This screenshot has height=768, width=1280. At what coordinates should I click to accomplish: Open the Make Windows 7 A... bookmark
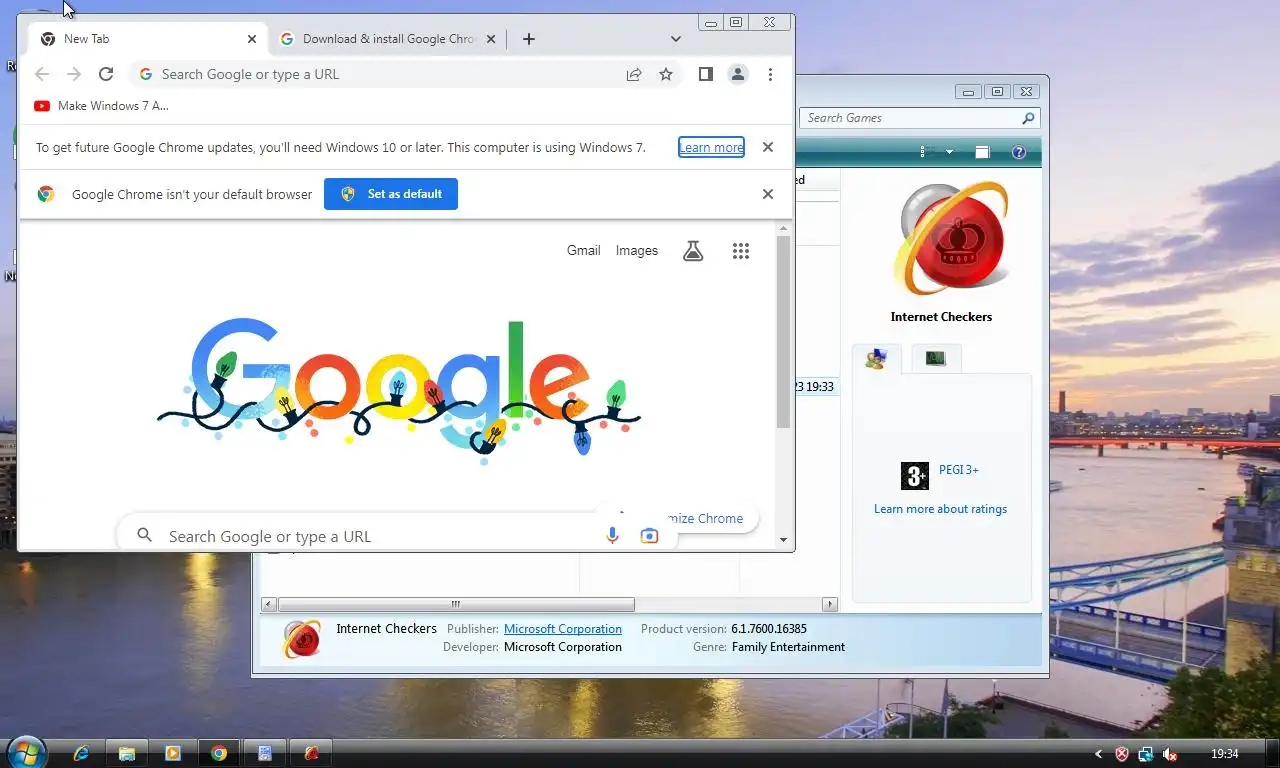click(x=101, y=106)
